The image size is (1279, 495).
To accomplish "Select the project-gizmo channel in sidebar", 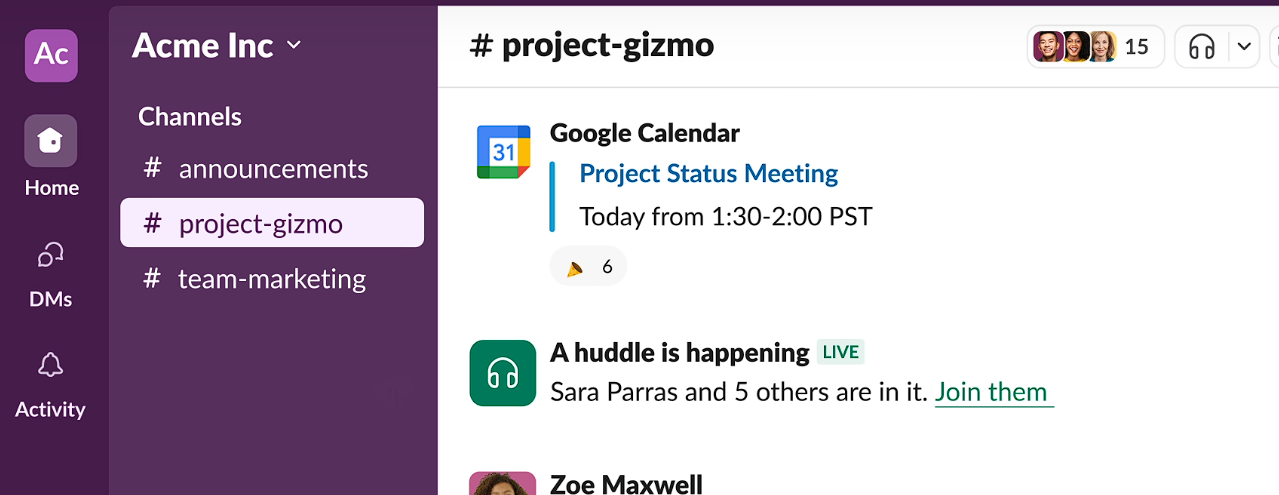I will [x=272, y=223].
